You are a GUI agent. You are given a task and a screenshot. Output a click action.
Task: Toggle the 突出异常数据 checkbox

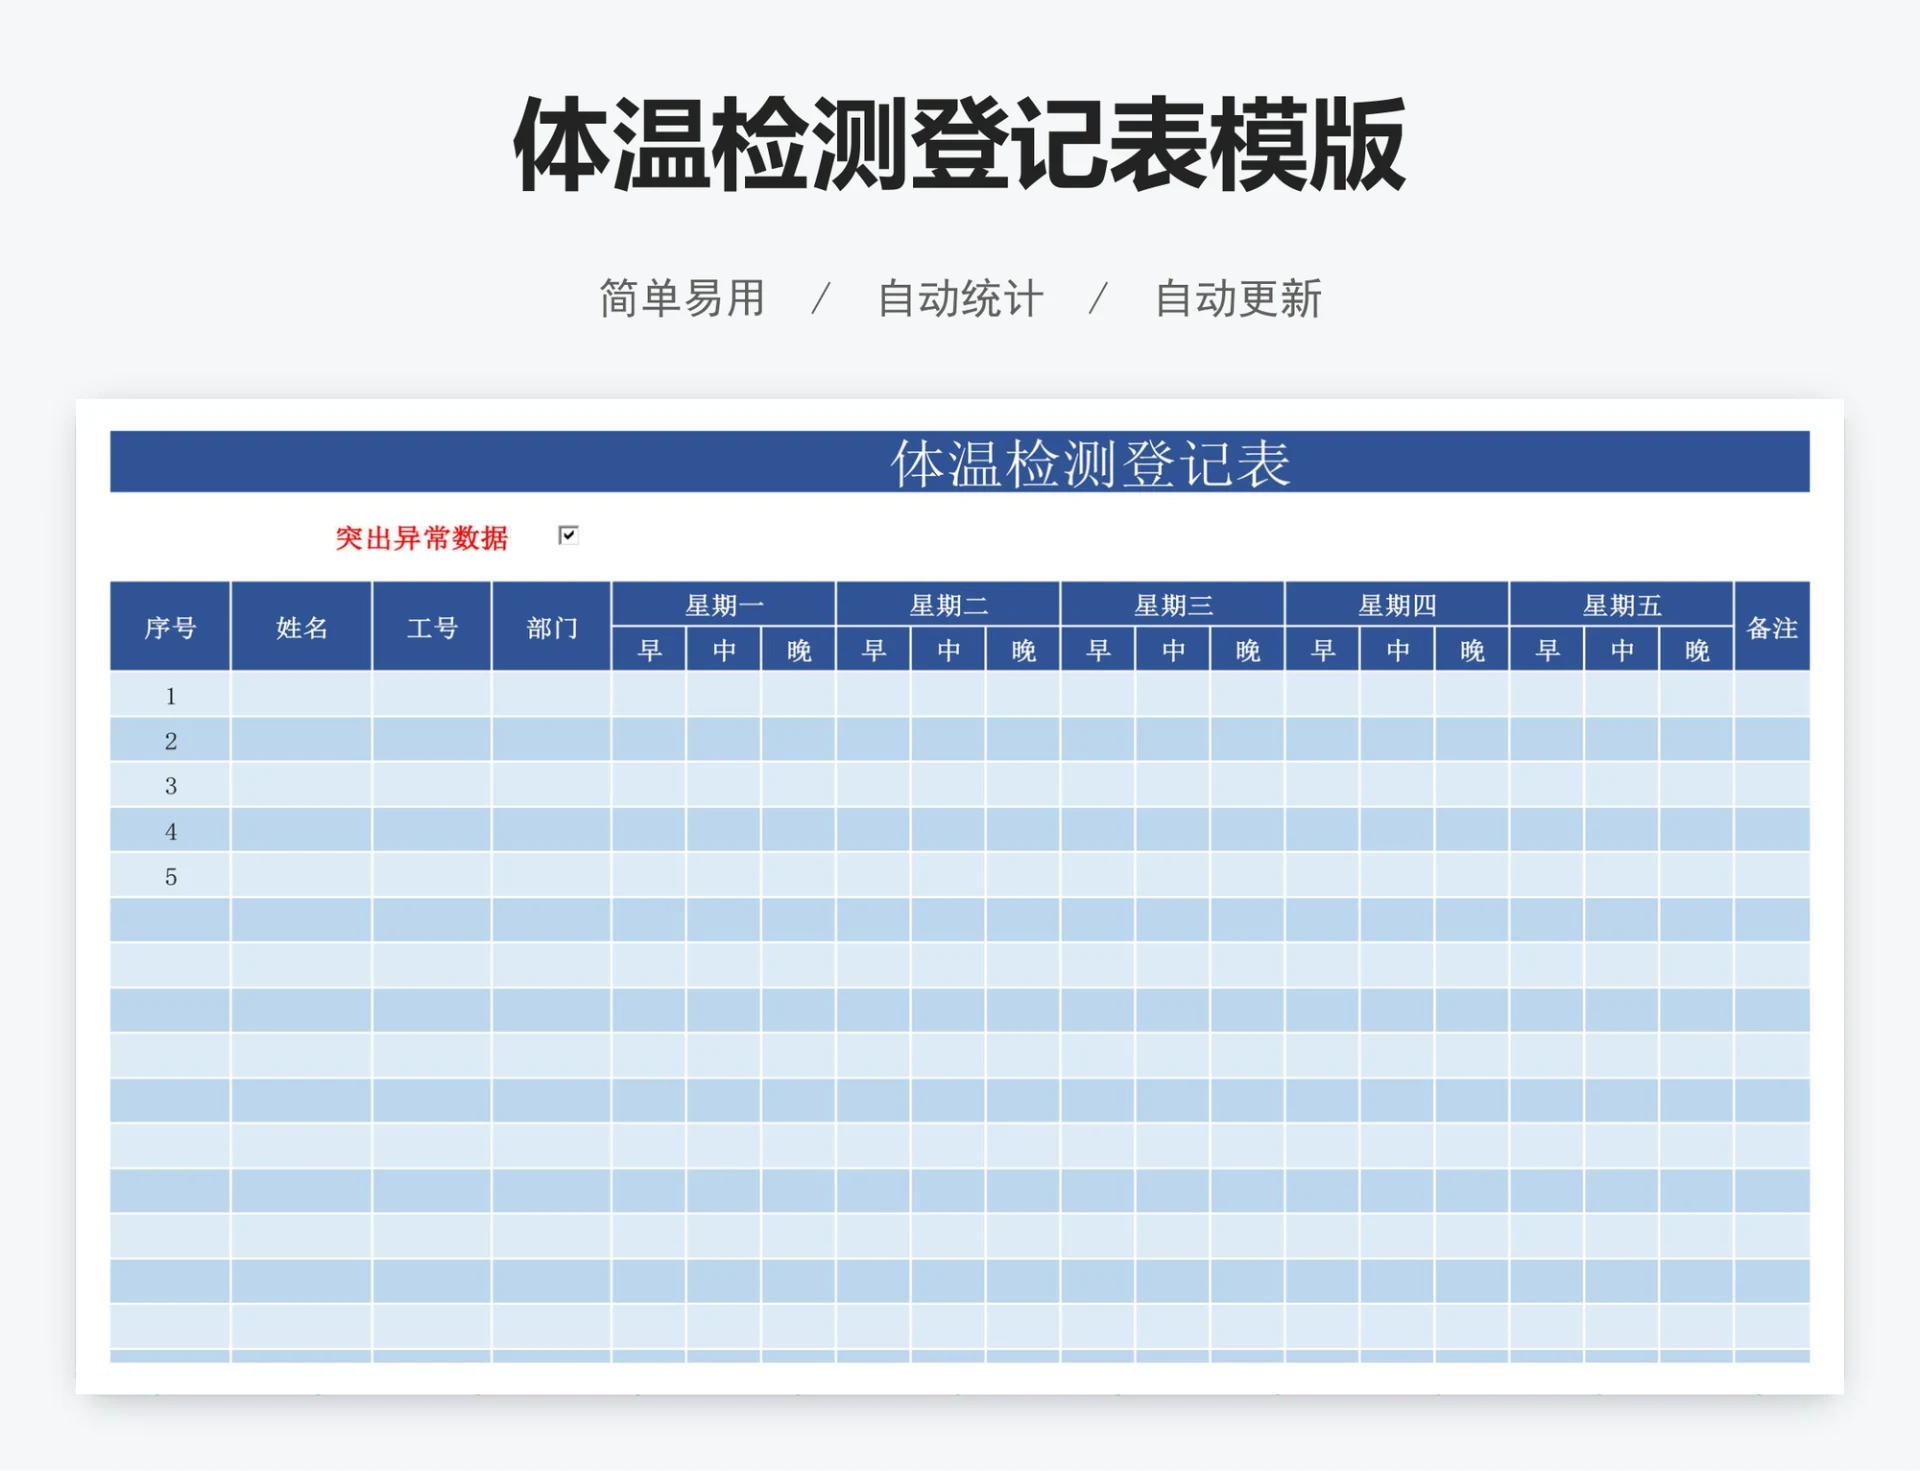tap(568, 536)
